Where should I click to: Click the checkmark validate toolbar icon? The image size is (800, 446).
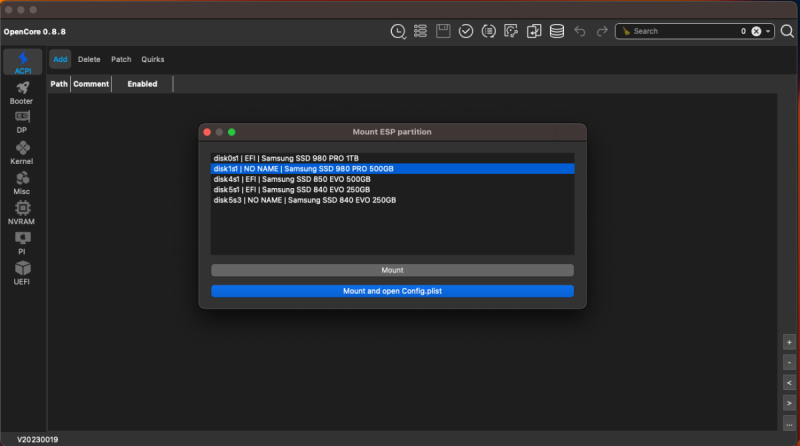[x=466, y=31]
